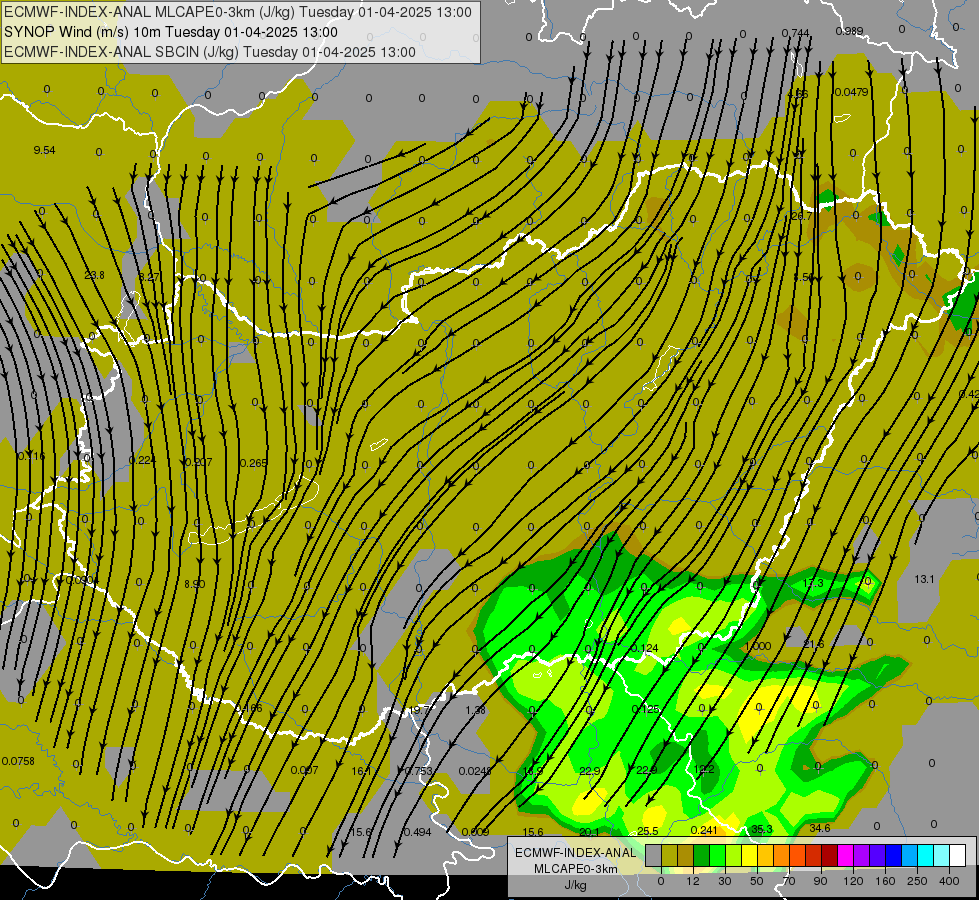Click the legend tick value 400

[x=949, y=881]
